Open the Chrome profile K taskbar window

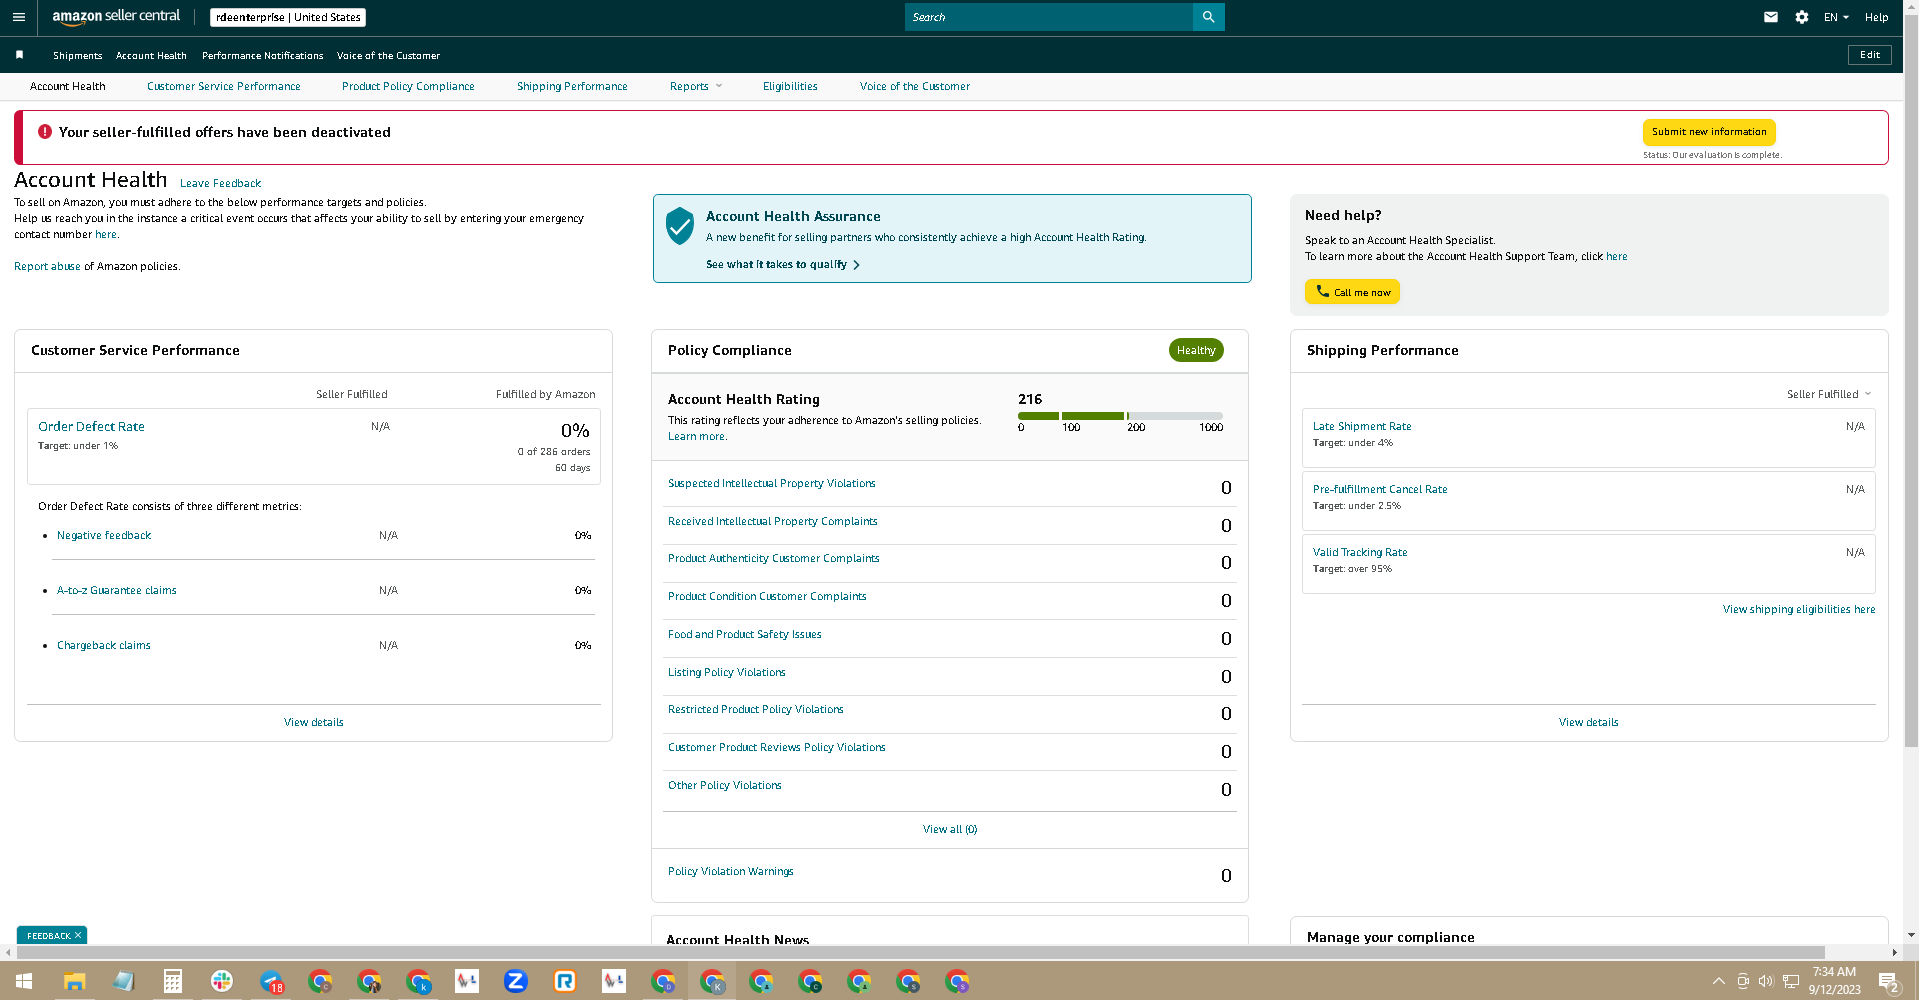[x=712, y=981]
